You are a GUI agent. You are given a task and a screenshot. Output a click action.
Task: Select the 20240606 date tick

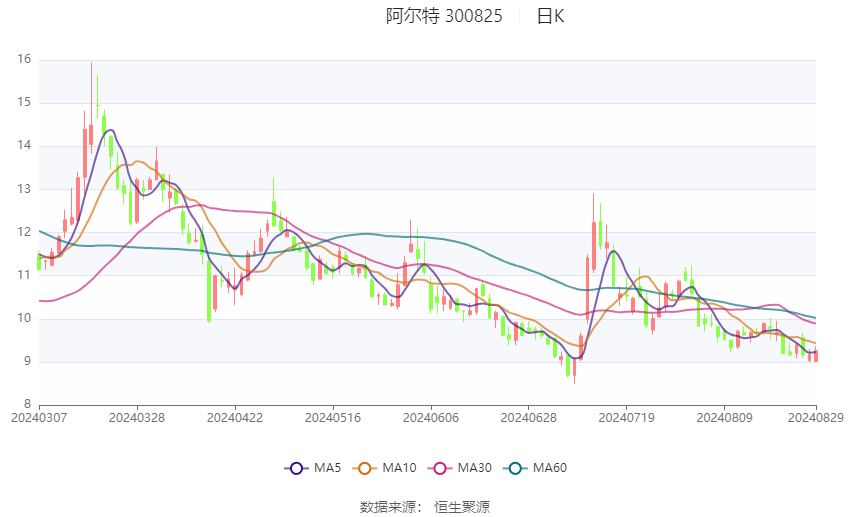(x=431, y=418)
